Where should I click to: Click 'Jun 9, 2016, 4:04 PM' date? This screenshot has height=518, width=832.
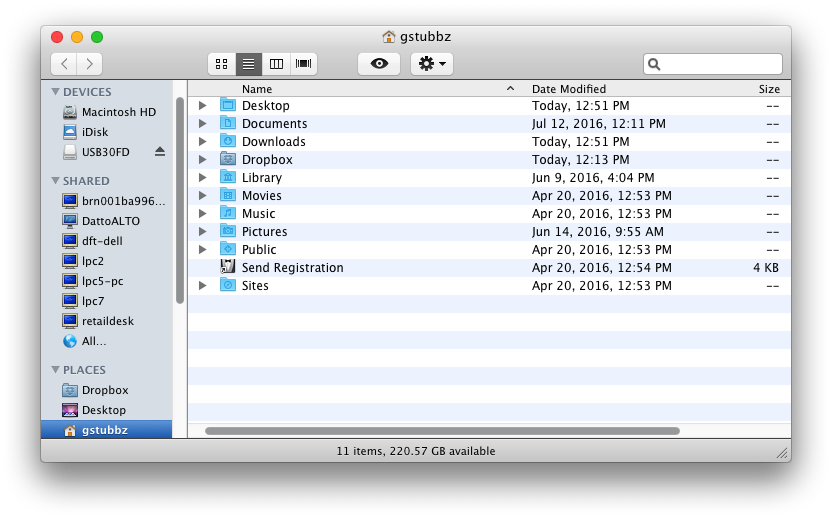(x=593, y=178)
